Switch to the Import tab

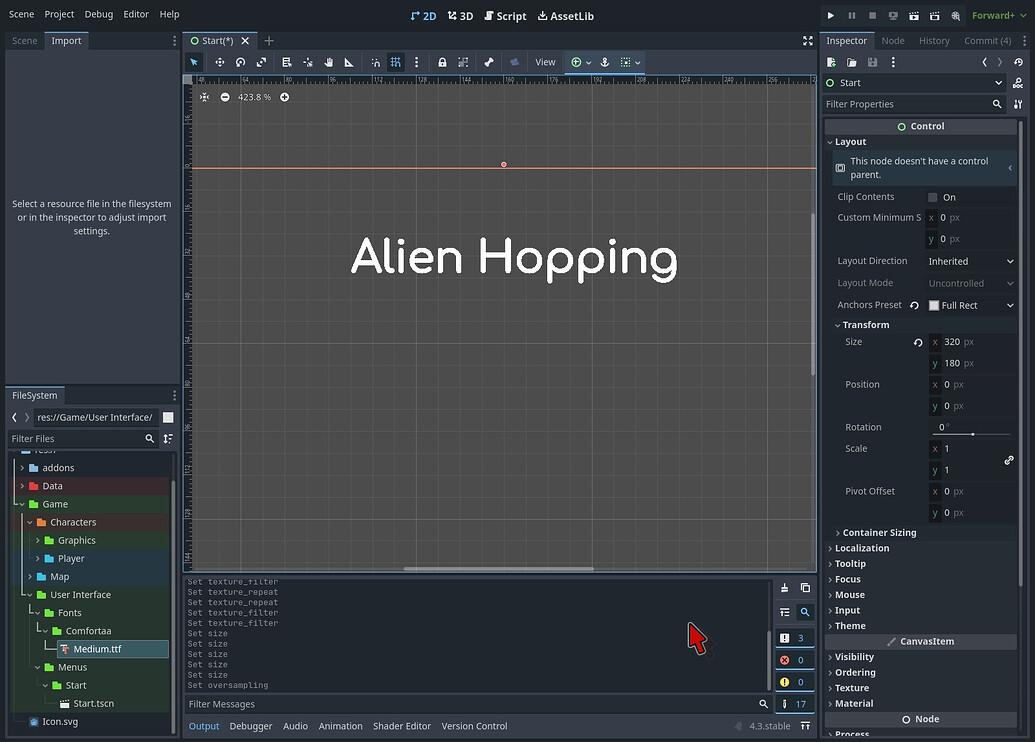coord(66,40)
